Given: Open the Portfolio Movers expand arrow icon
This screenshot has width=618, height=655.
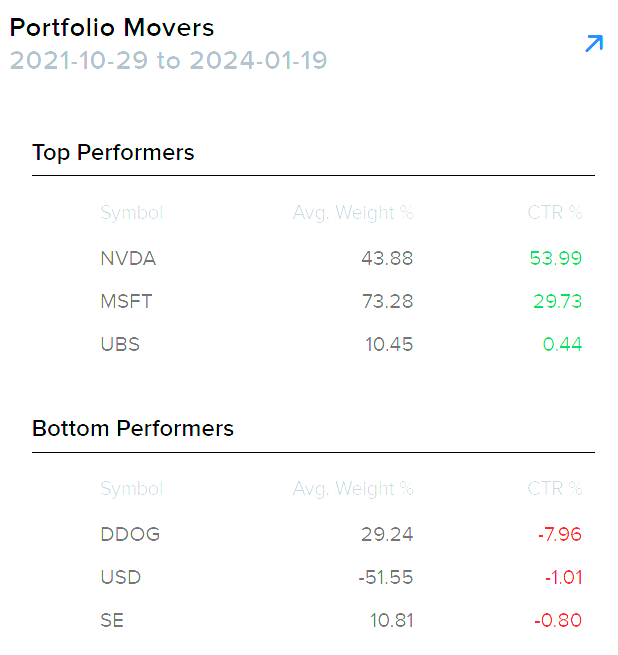Looking at the screenshot, I should tap(594, 43).
